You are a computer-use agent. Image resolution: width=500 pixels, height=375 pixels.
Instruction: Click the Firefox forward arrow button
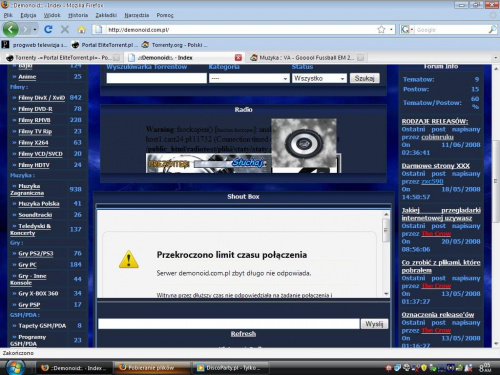(x=25, y=30)
